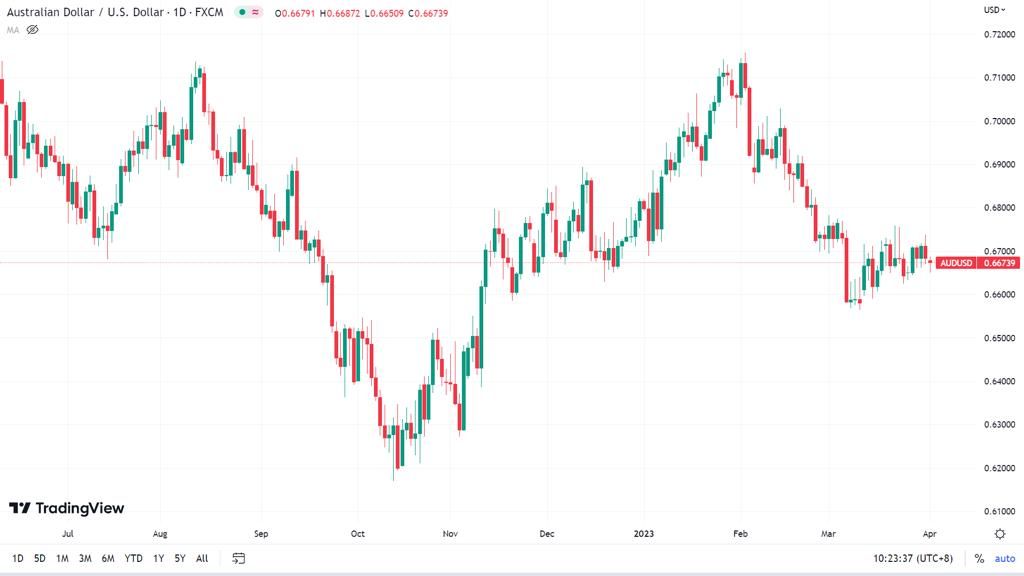This screenshot has height=576, width=1024.
Task: Click the Jul label on time axis
Action: (67, 534)
